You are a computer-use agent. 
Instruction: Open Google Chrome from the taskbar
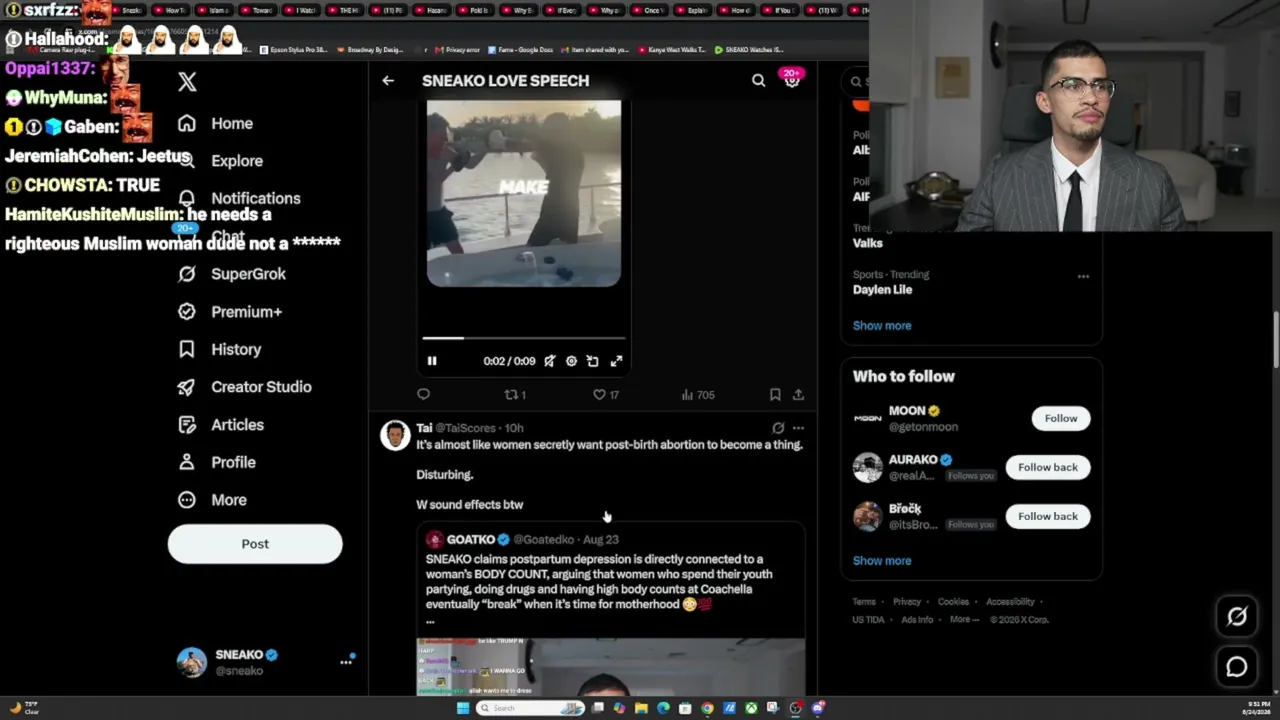tap(707, 708)
